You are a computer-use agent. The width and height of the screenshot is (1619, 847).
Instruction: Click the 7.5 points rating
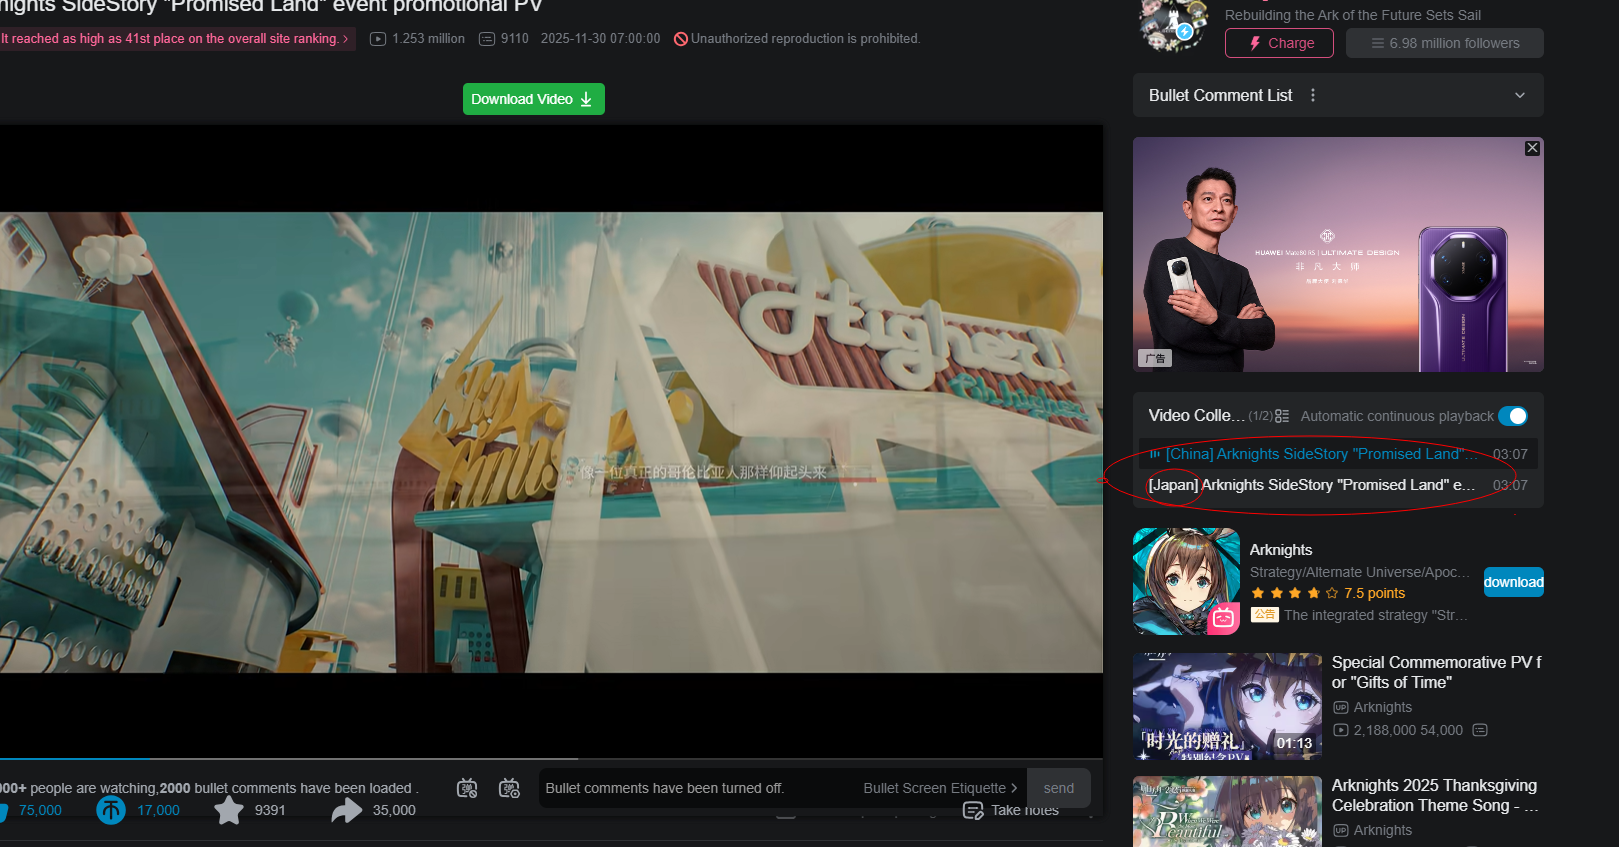click(1375, 593)
